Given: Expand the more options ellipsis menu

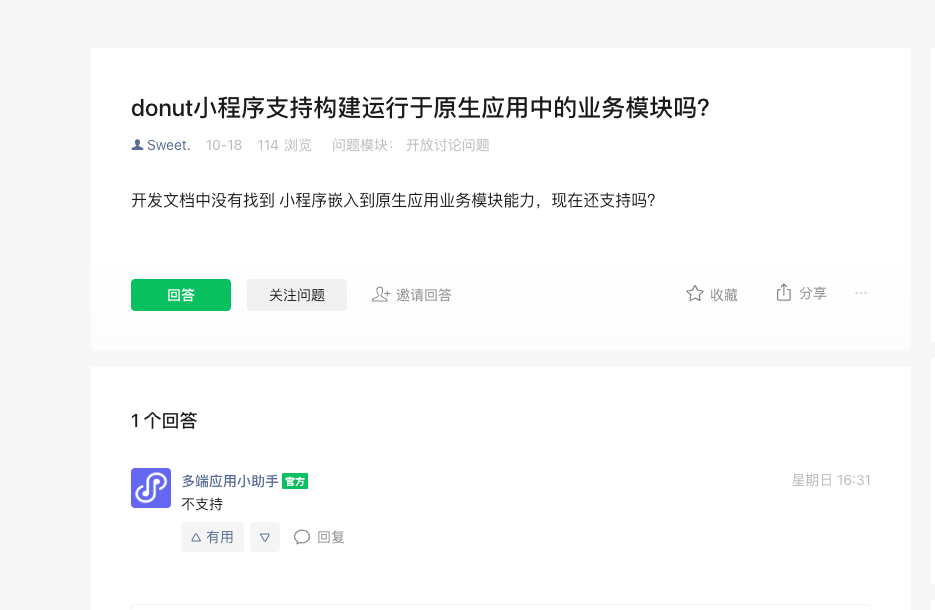Looking at the screenshot, I should [861, 293].
